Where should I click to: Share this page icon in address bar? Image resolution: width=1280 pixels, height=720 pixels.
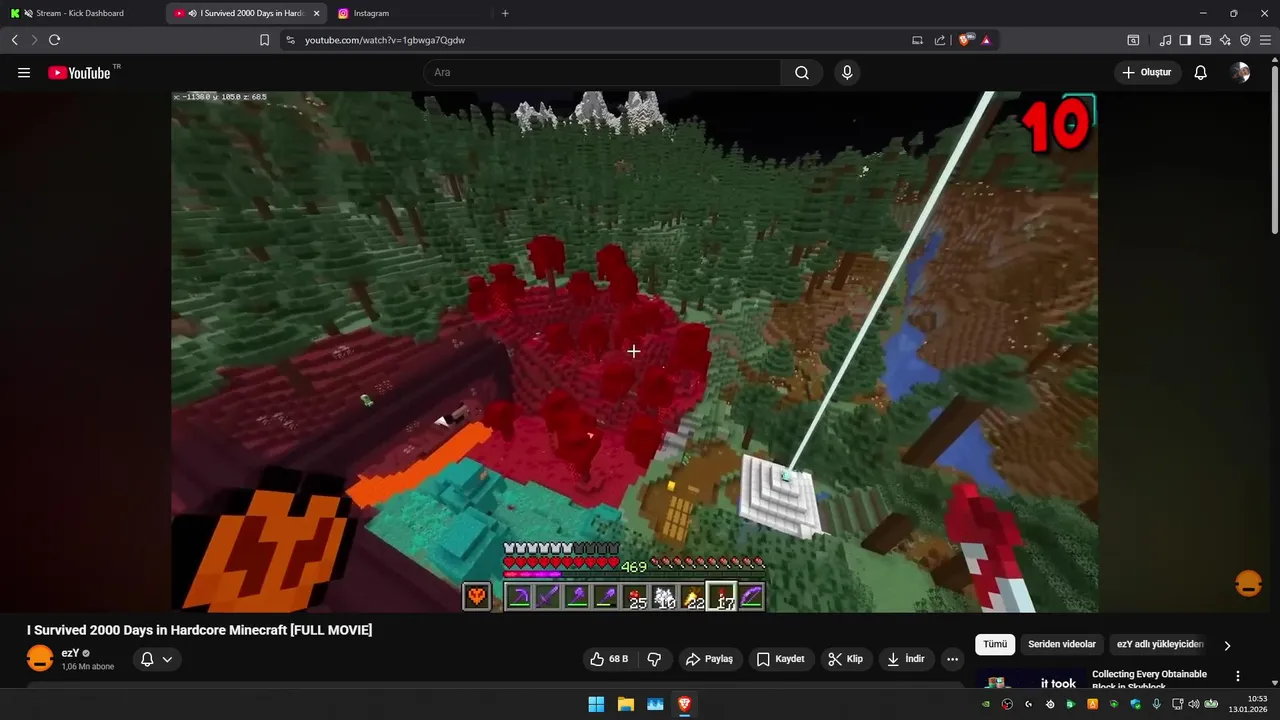click(940, 40)
